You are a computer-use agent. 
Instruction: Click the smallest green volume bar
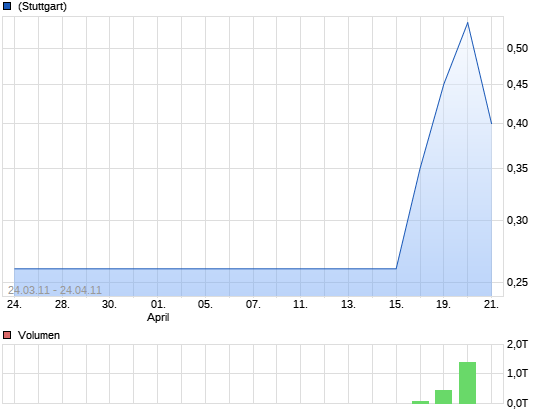(x=421, y=402)
